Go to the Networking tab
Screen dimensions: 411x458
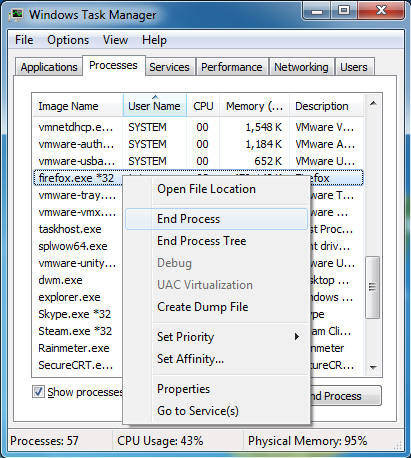pyautogui.click(x=301, y=67)
